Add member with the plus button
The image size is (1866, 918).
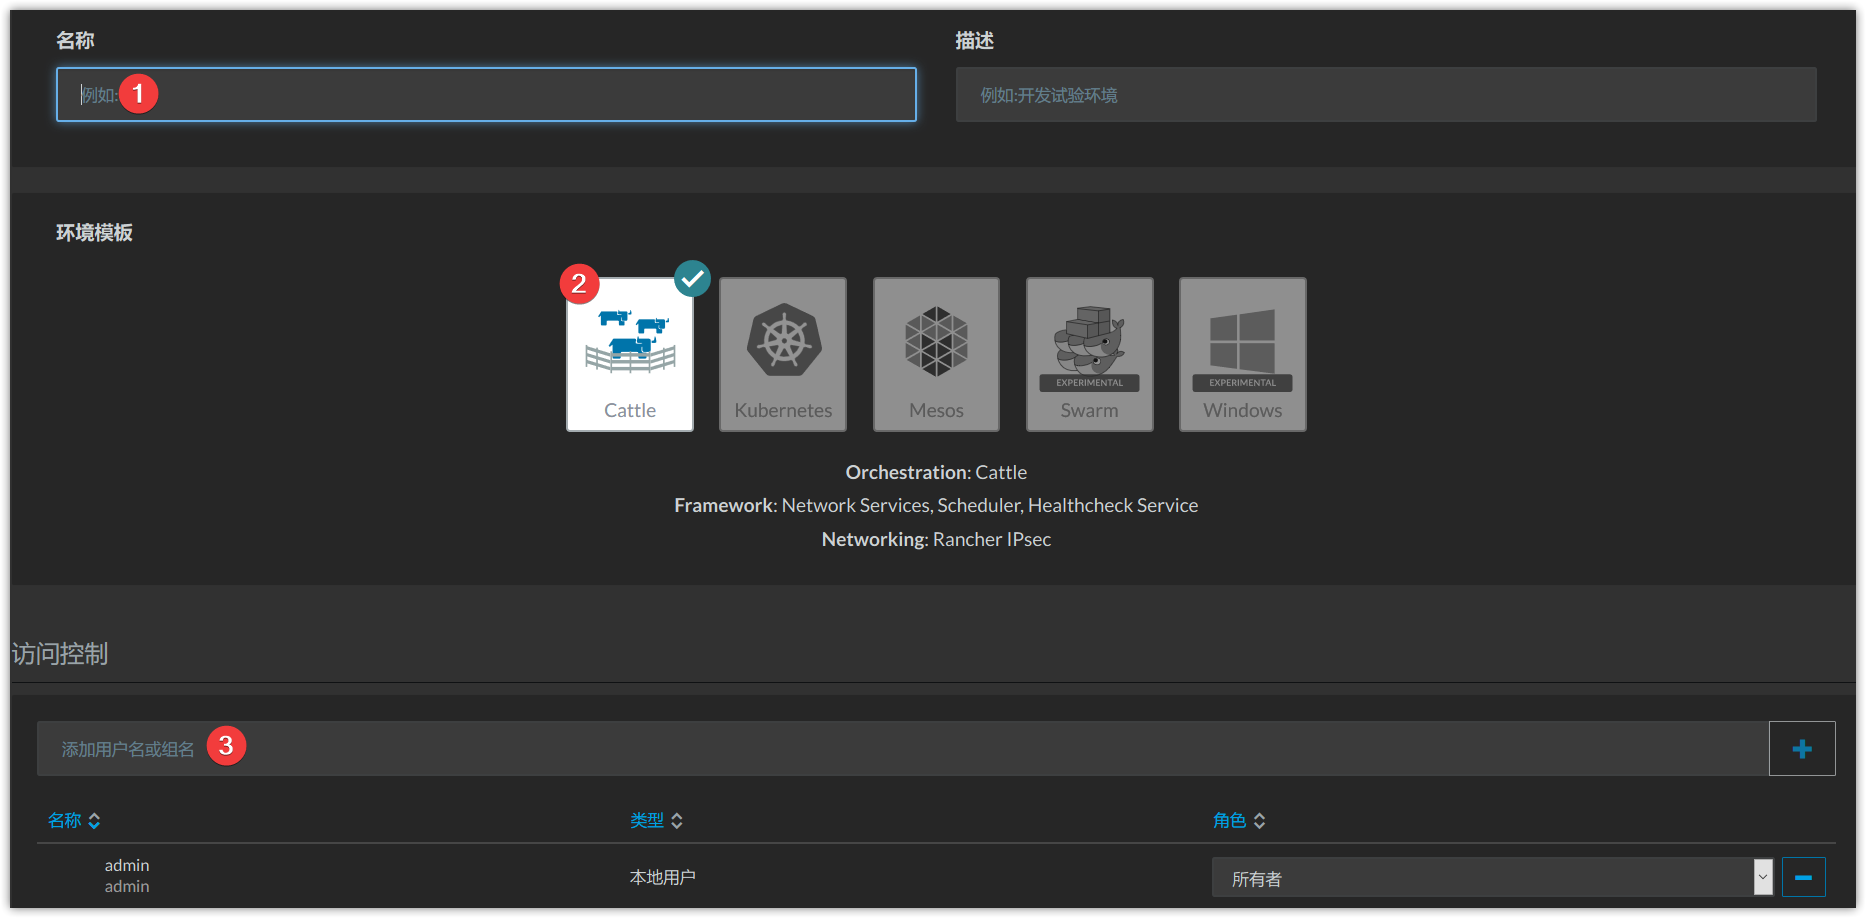pyautogui.click(x=1802, y=749)
